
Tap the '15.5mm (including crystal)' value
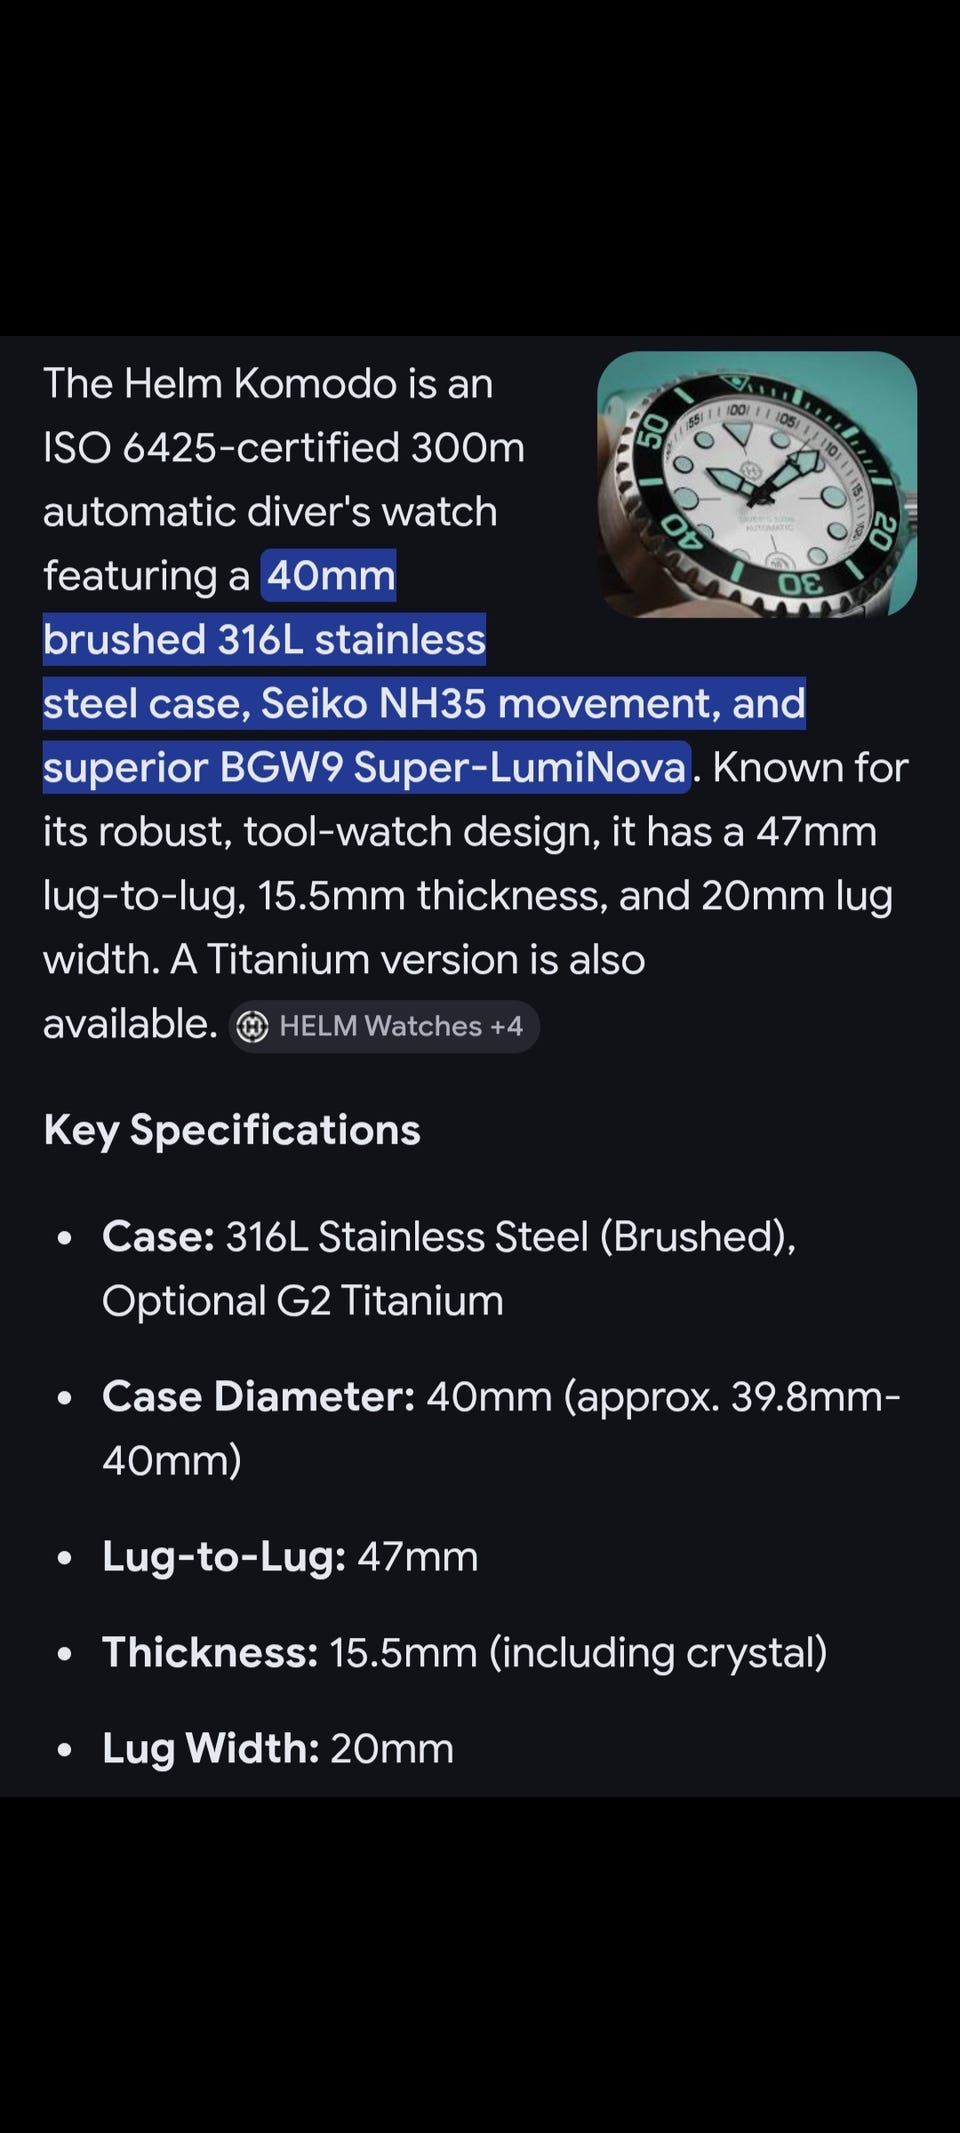[578, 1653]
